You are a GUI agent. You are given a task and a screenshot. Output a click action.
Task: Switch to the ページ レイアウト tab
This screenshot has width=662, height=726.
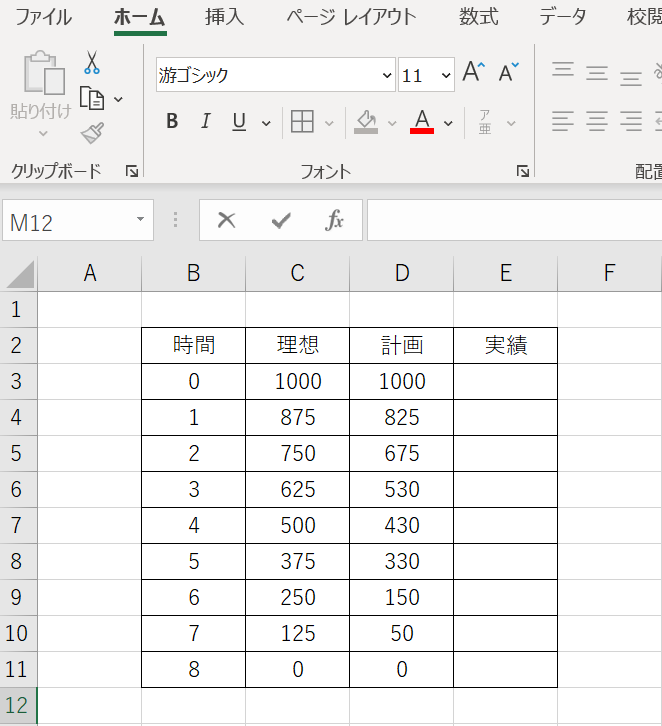point(352,18)
